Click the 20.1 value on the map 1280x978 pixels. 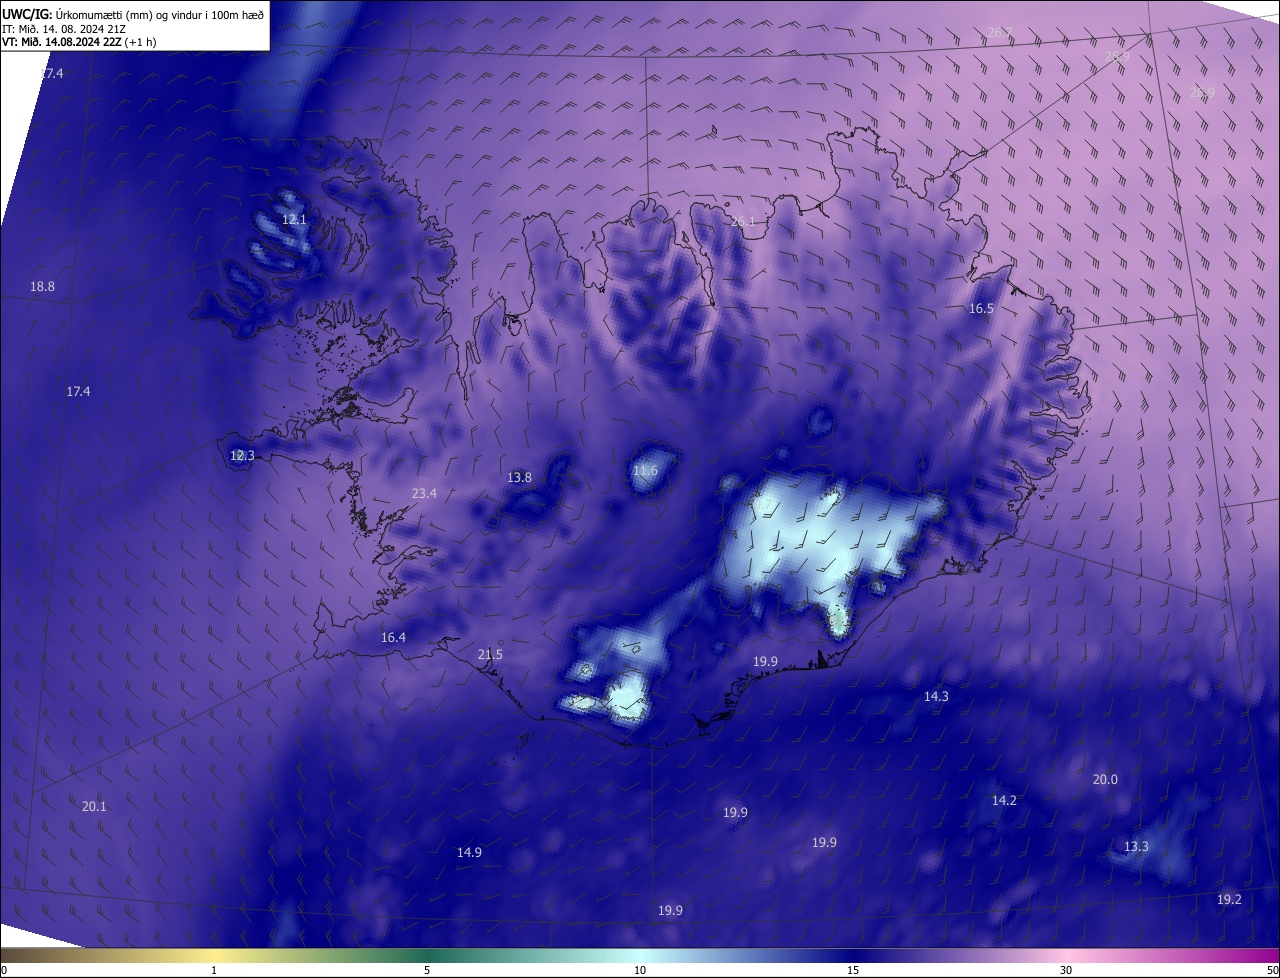(x=94, y=807)
